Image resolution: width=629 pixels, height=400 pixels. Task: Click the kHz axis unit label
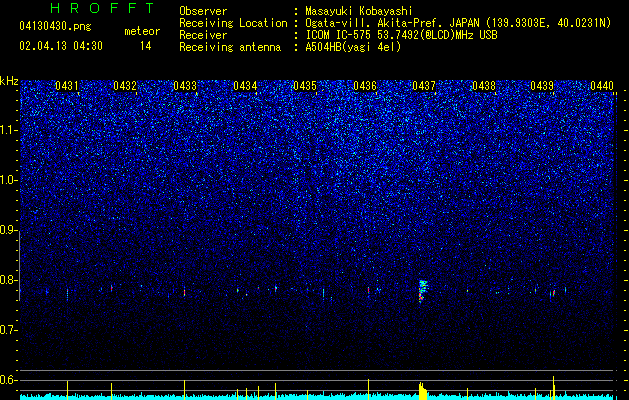9,81
